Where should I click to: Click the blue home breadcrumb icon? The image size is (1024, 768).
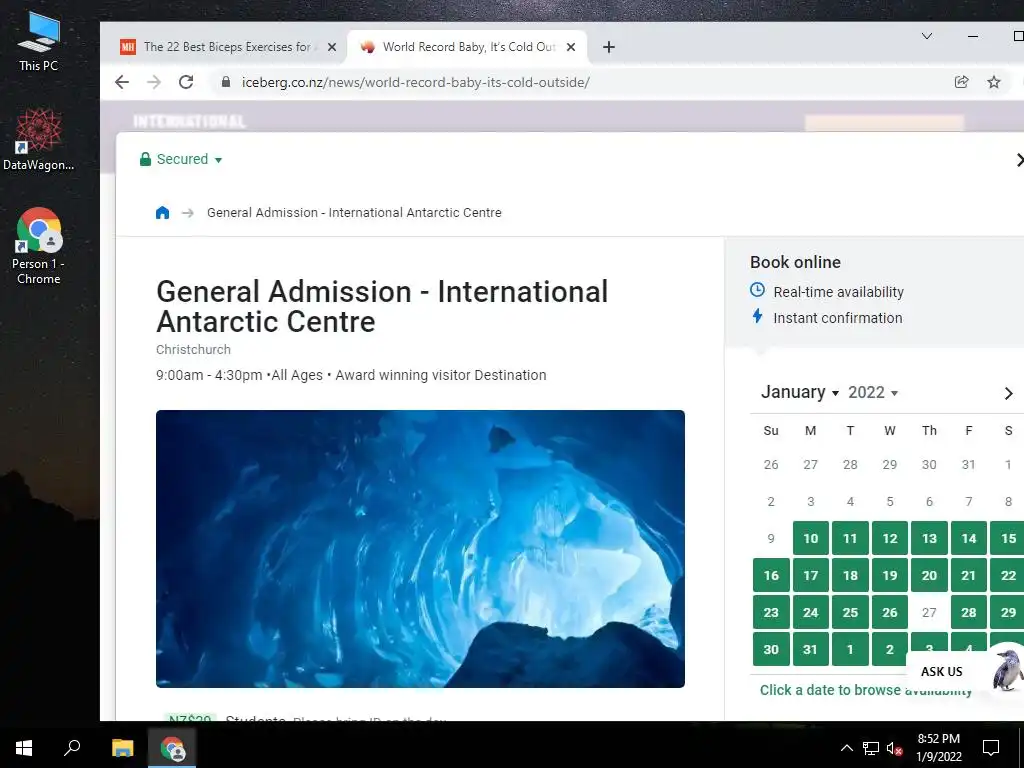coord(163,212)
